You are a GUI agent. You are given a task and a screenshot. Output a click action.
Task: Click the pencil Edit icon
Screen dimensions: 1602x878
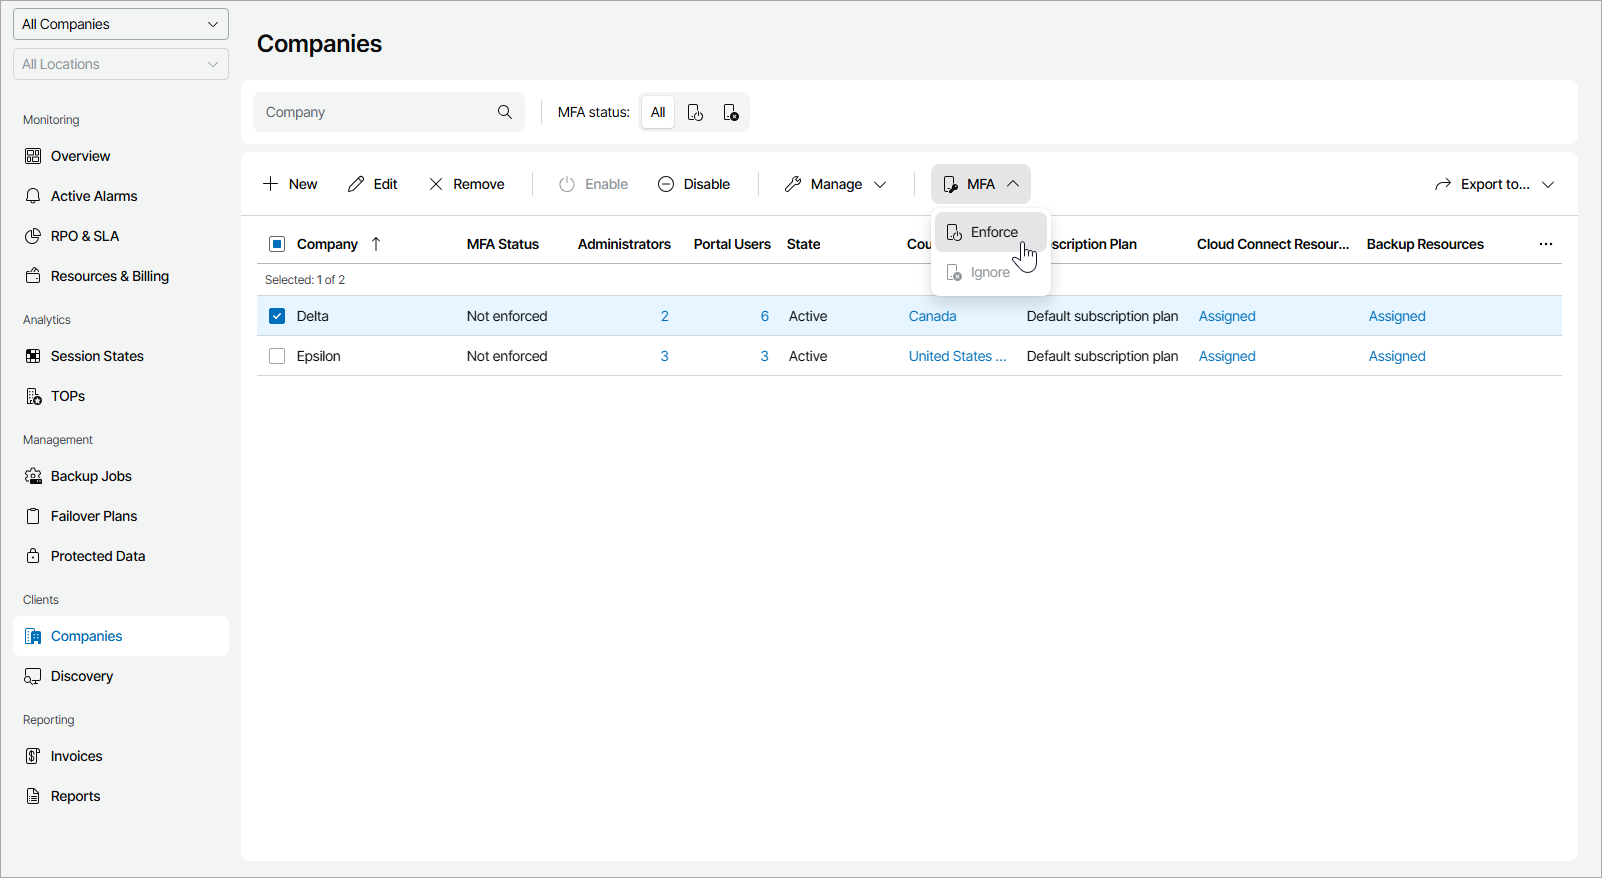pyautogui.click(x=356, y=184)
